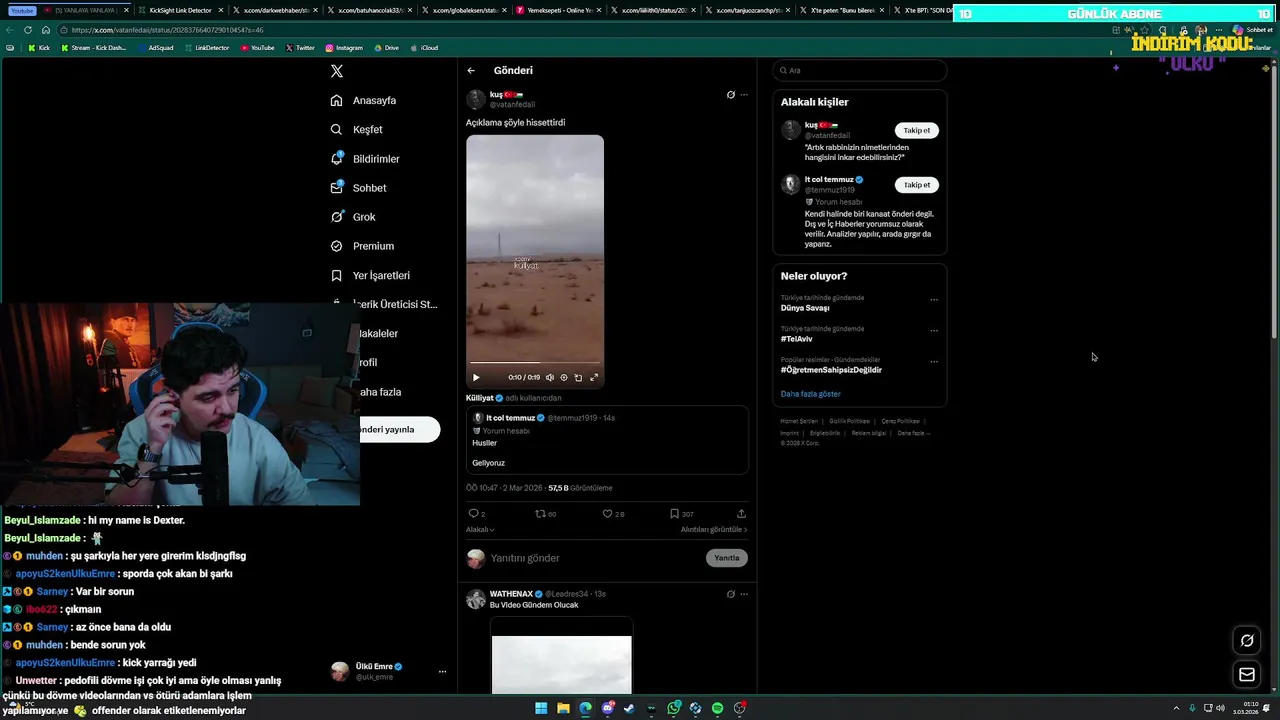Open the three-dot menu on WATHENAX's reply
This screenshot has height=720, width=1280.
(x=744, y=594)
